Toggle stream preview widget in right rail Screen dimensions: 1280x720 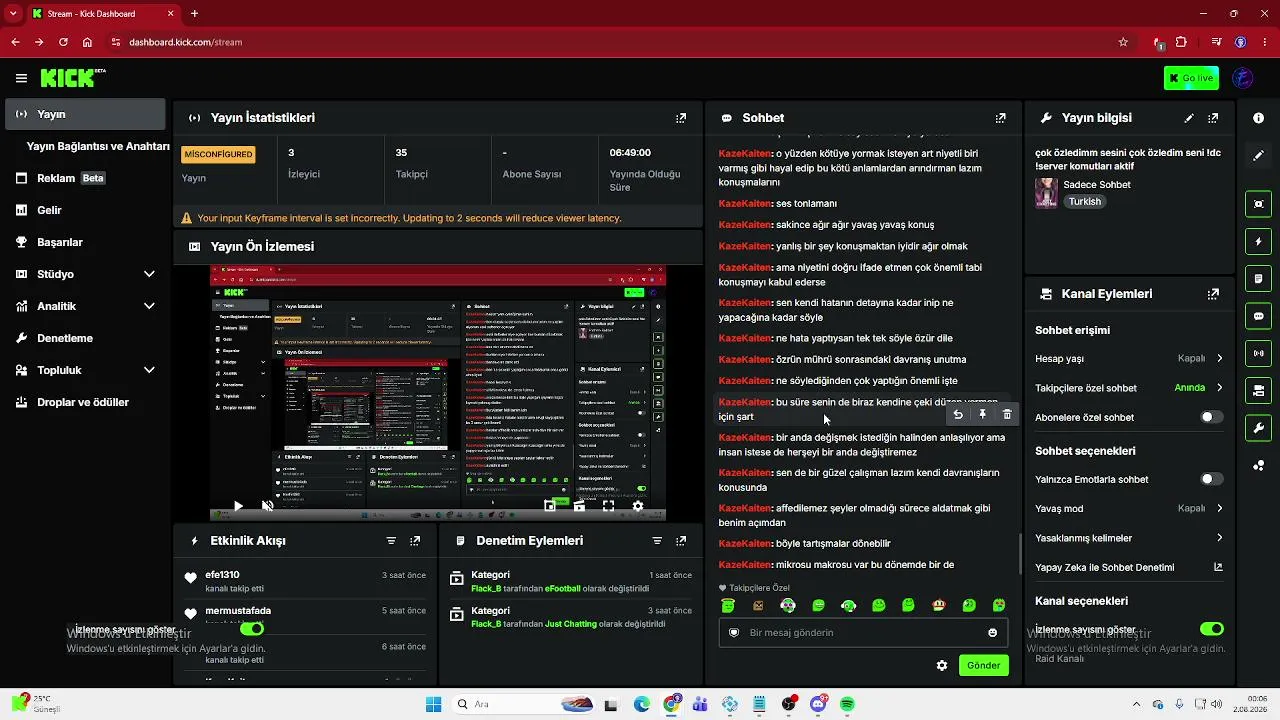(x=1258, y=204)
